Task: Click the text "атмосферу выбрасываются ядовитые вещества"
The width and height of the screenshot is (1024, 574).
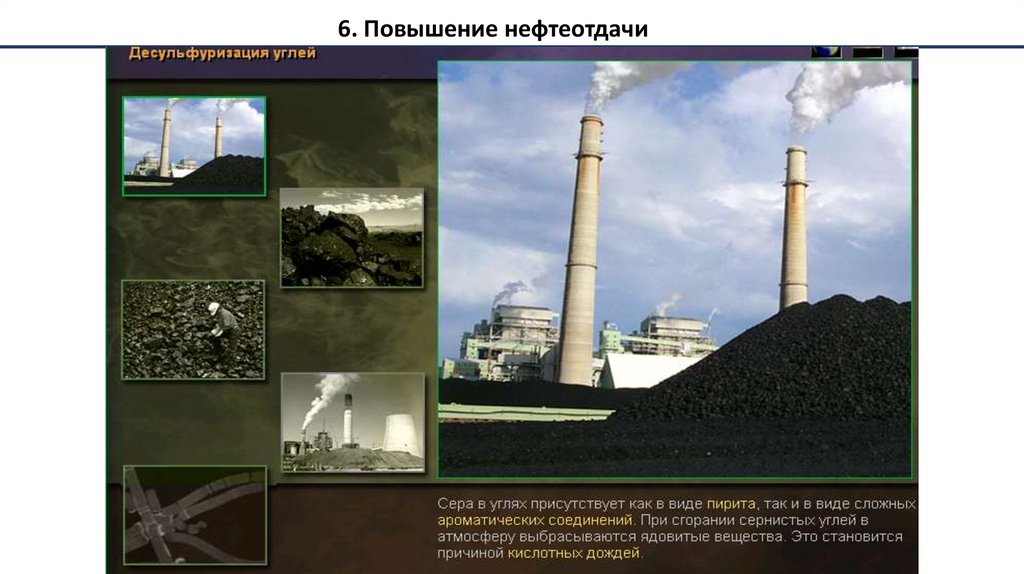Action: (x=611, y=537)
